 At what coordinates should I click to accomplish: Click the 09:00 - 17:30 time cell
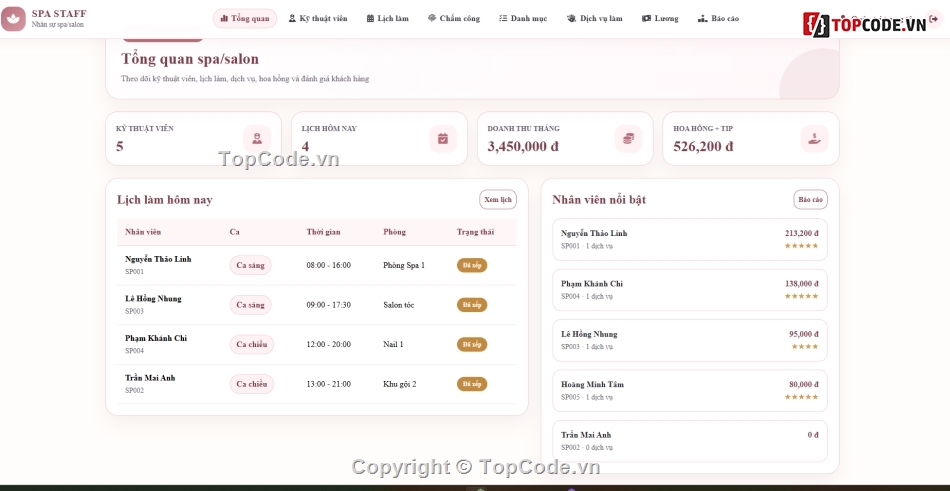tap(328, 305)
